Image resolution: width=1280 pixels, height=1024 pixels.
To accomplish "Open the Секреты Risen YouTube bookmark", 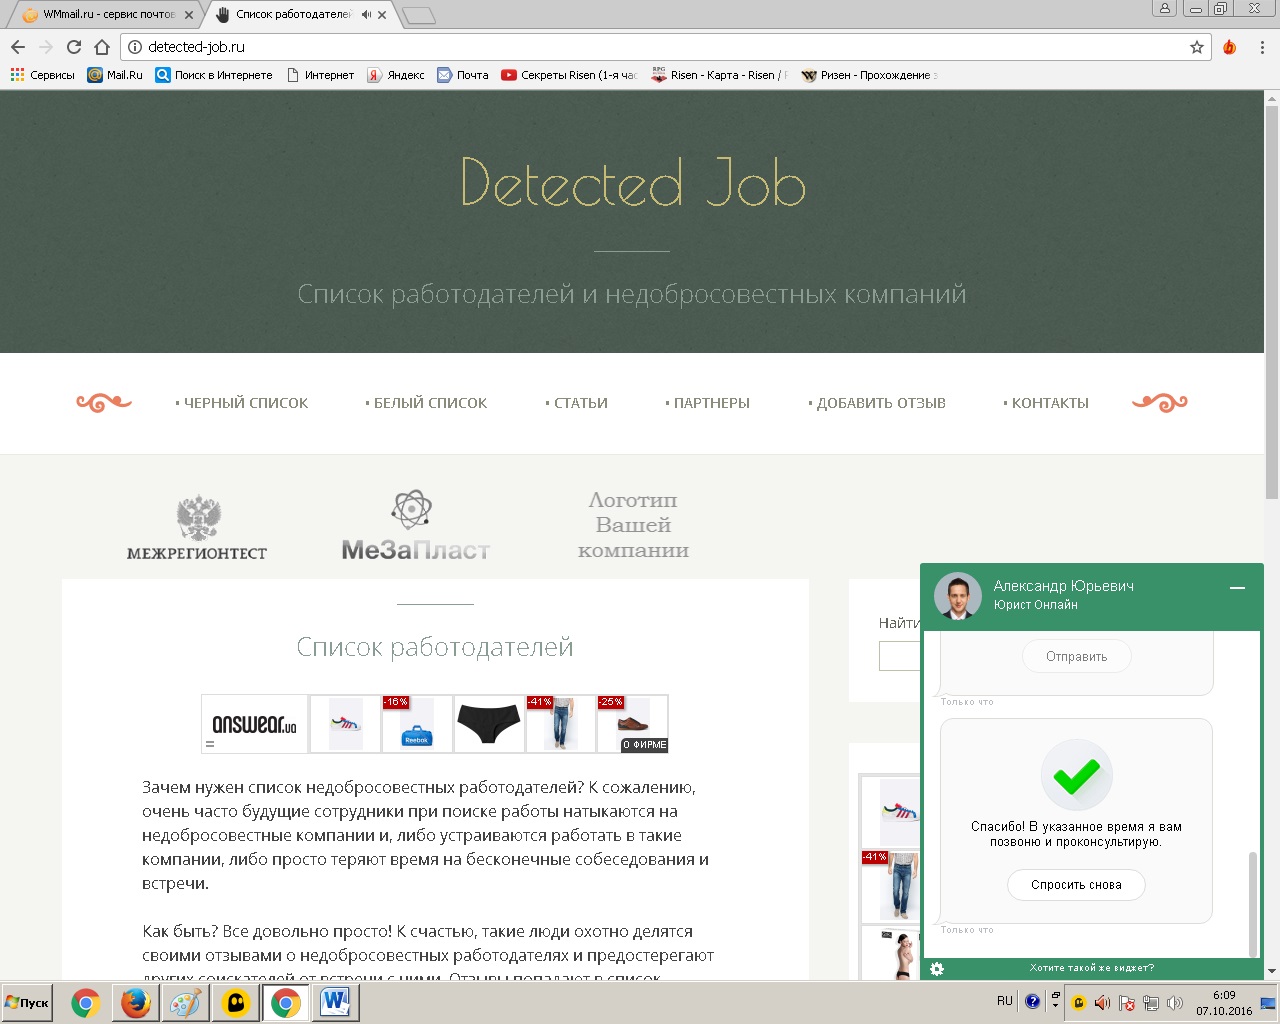I will click(x=569, y=75).
